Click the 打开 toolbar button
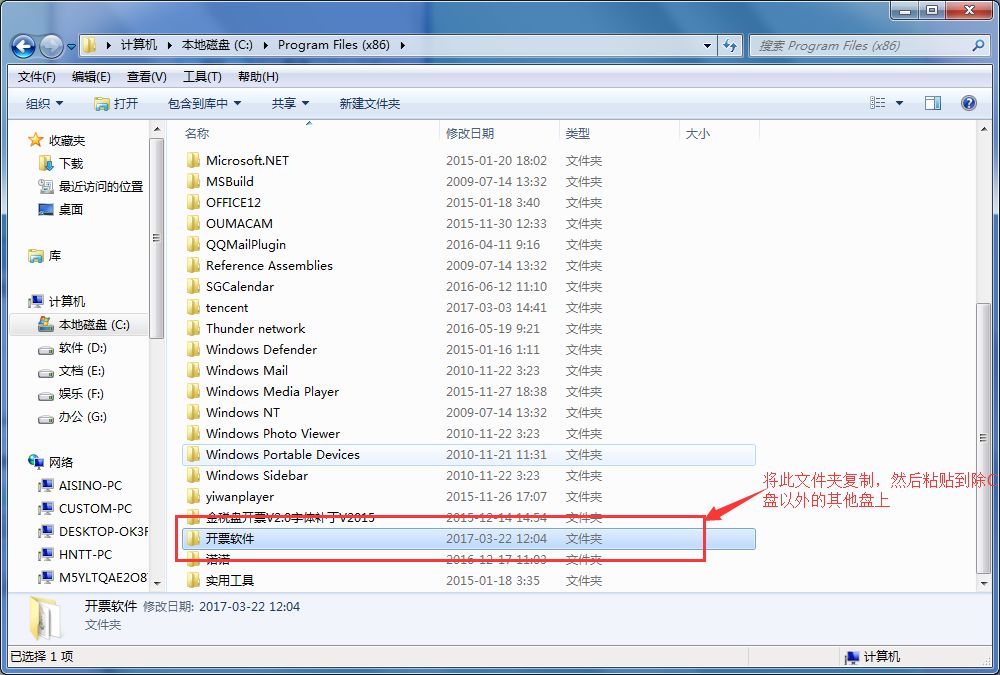The image size is (1000, 675). click(x=116, y=103)
